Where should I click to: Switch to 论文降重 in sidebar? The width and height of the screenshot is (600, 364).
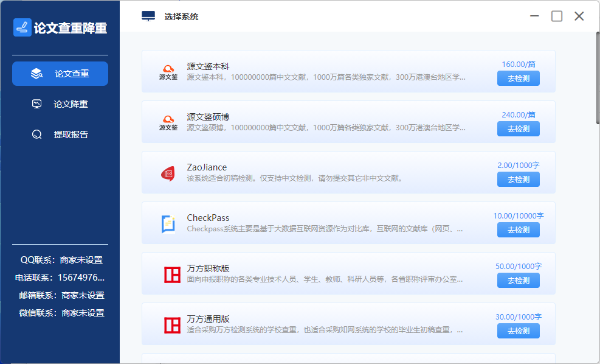pyautogui.click(x=60, y=104)
